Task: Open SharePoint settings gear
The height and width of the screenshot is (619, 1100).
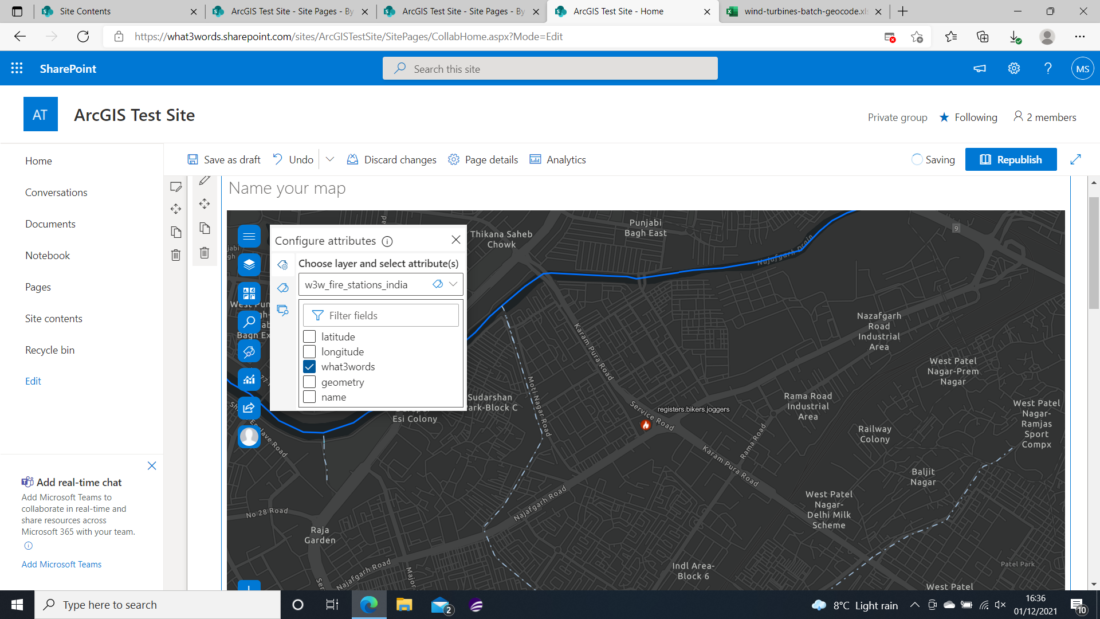Action: pos(1014,69)
